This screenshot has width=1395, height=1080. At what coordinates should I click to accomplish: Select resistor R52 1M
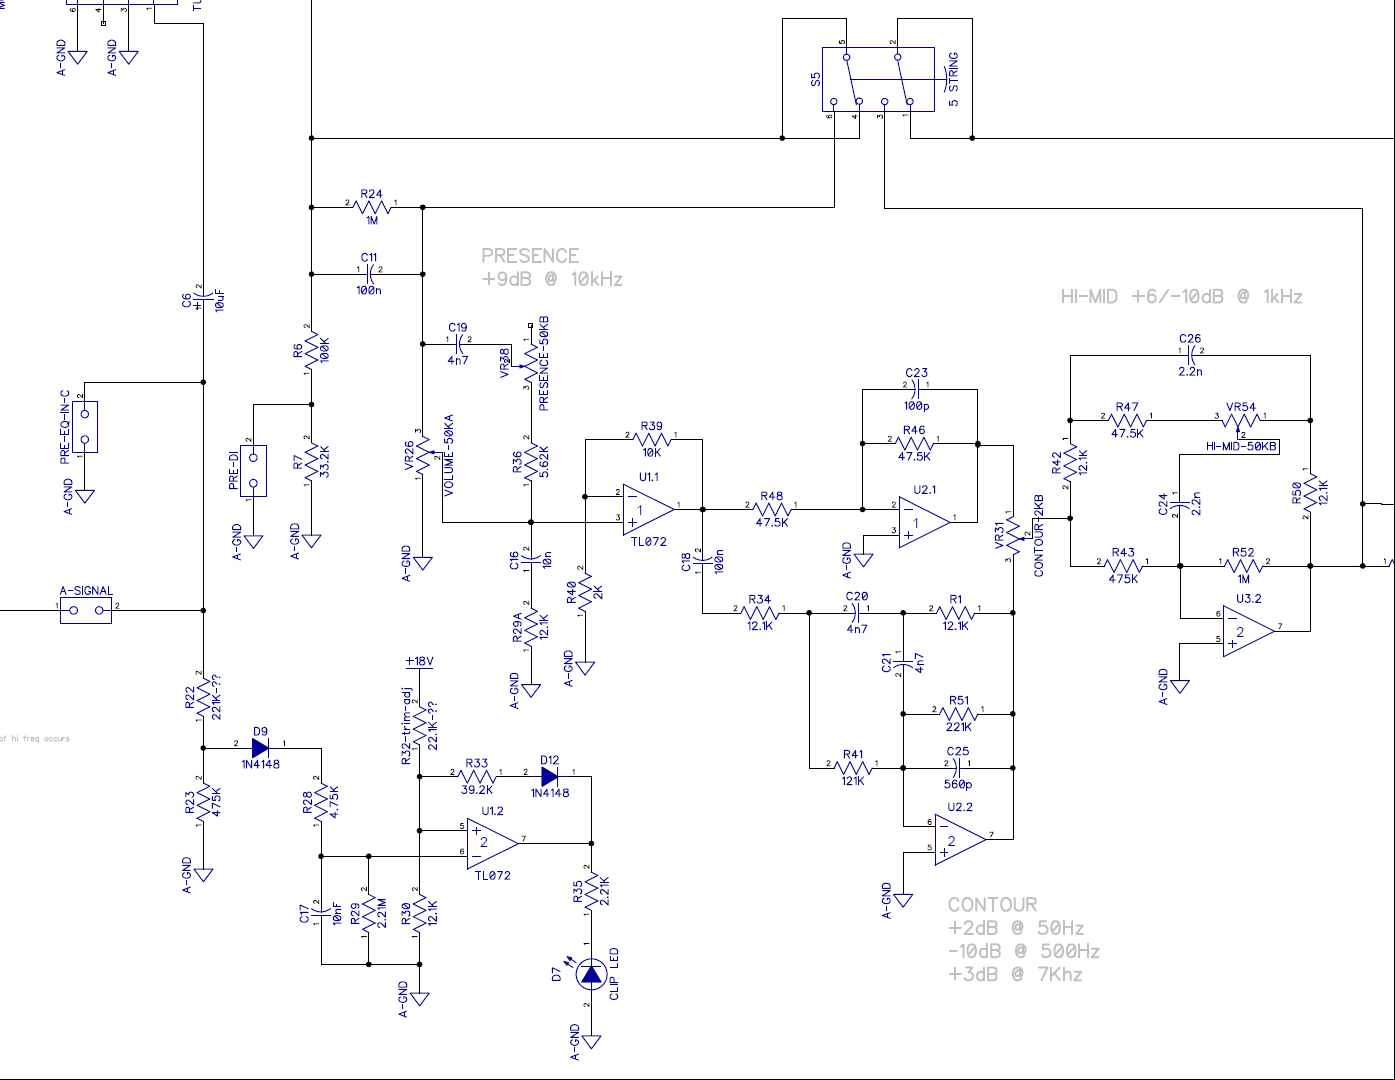pyautogui.click(x=1243, y=566)
